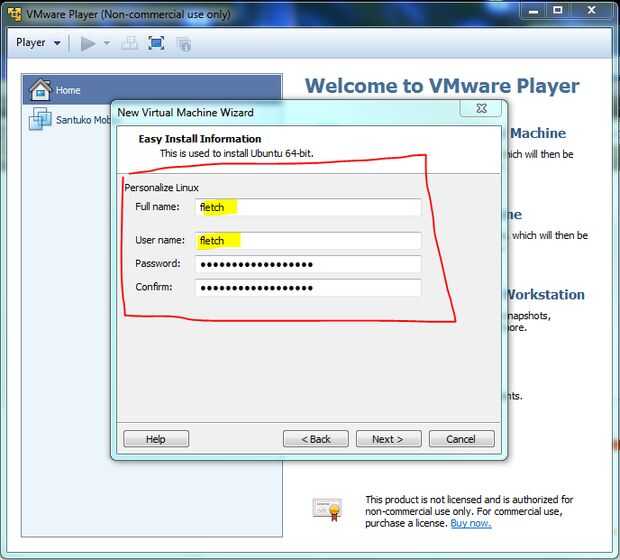
Task: Cancel the wizard
Action: click(461, 439)
